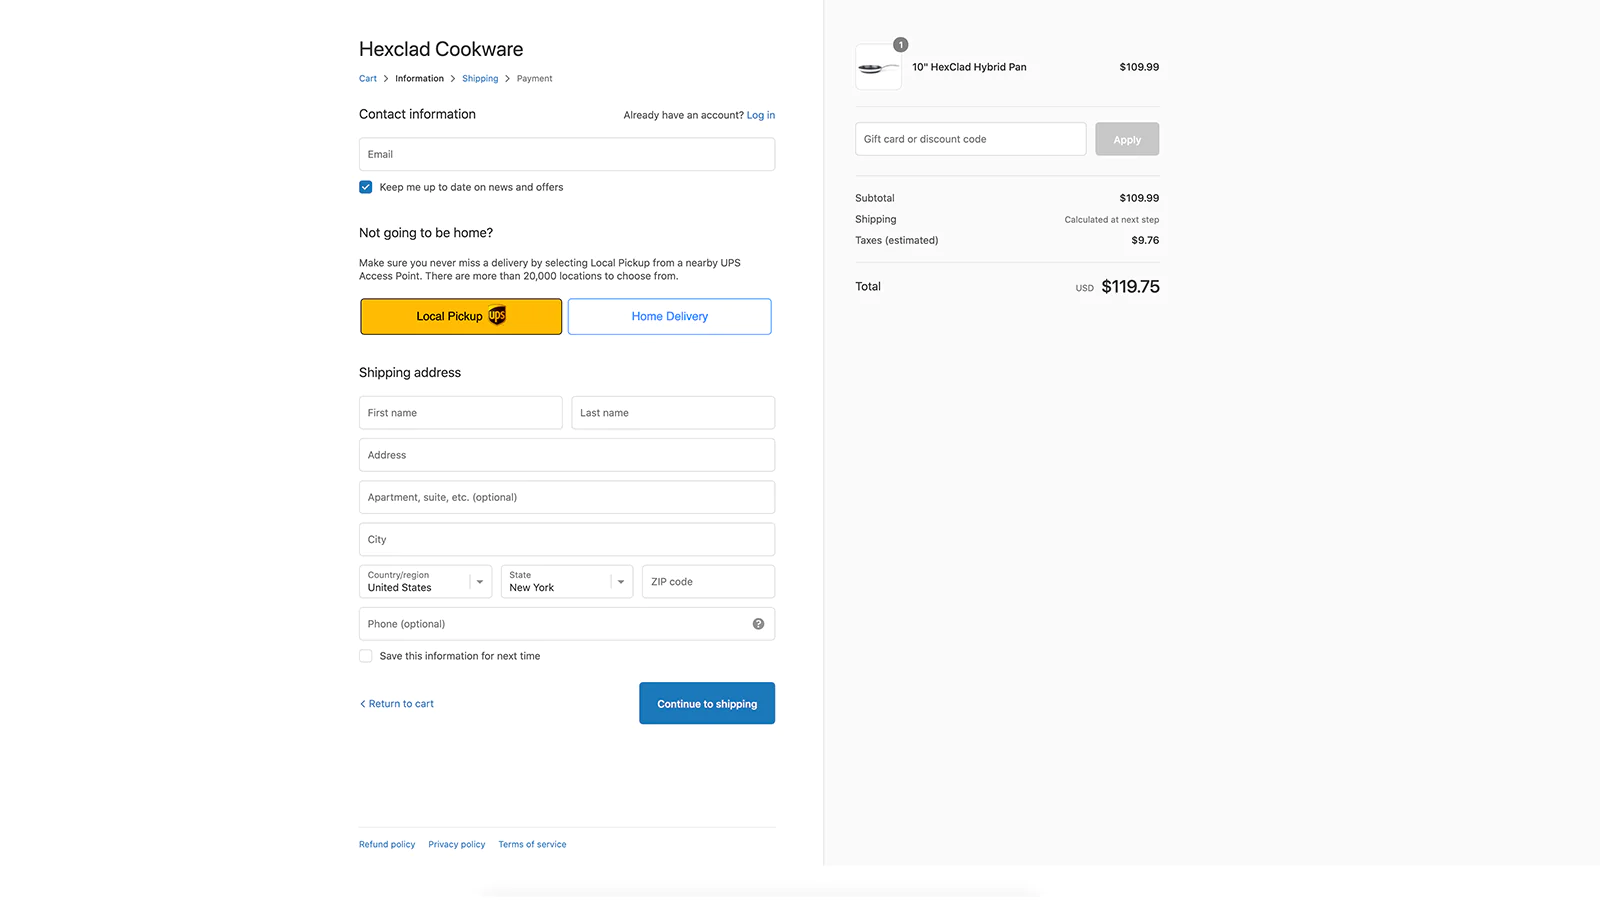Check Save this information for next time

tap(366, 656)
